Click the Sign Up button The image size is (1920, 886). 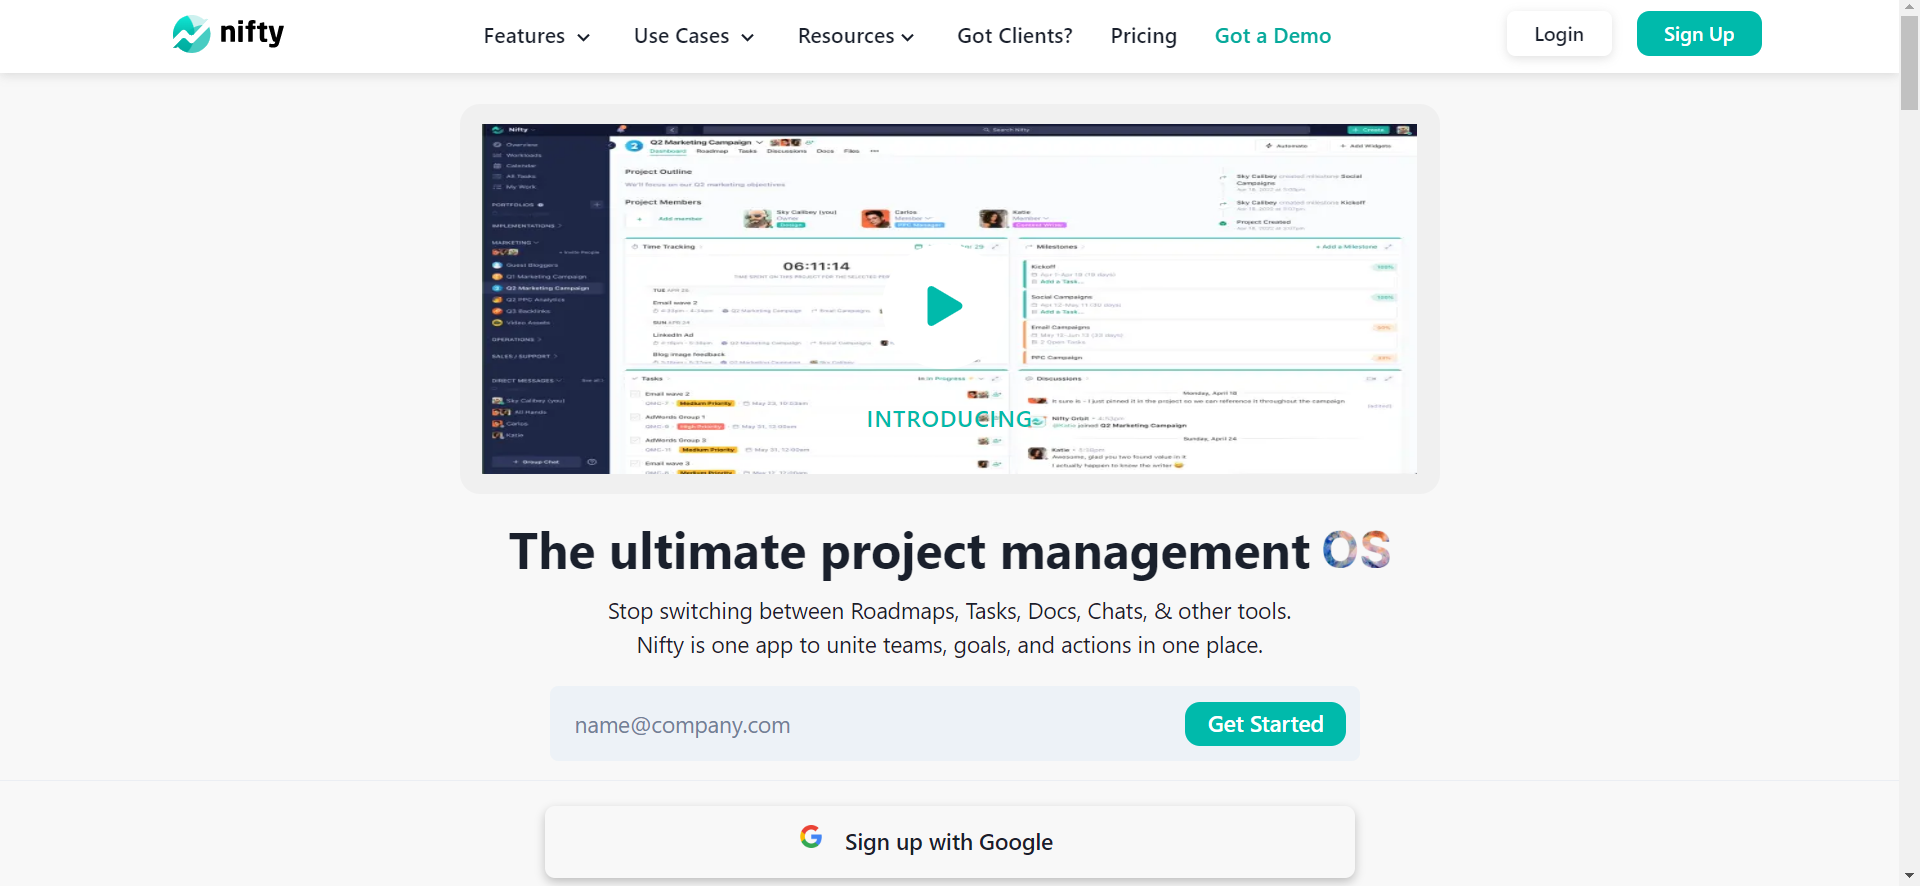click(1699, 34)
